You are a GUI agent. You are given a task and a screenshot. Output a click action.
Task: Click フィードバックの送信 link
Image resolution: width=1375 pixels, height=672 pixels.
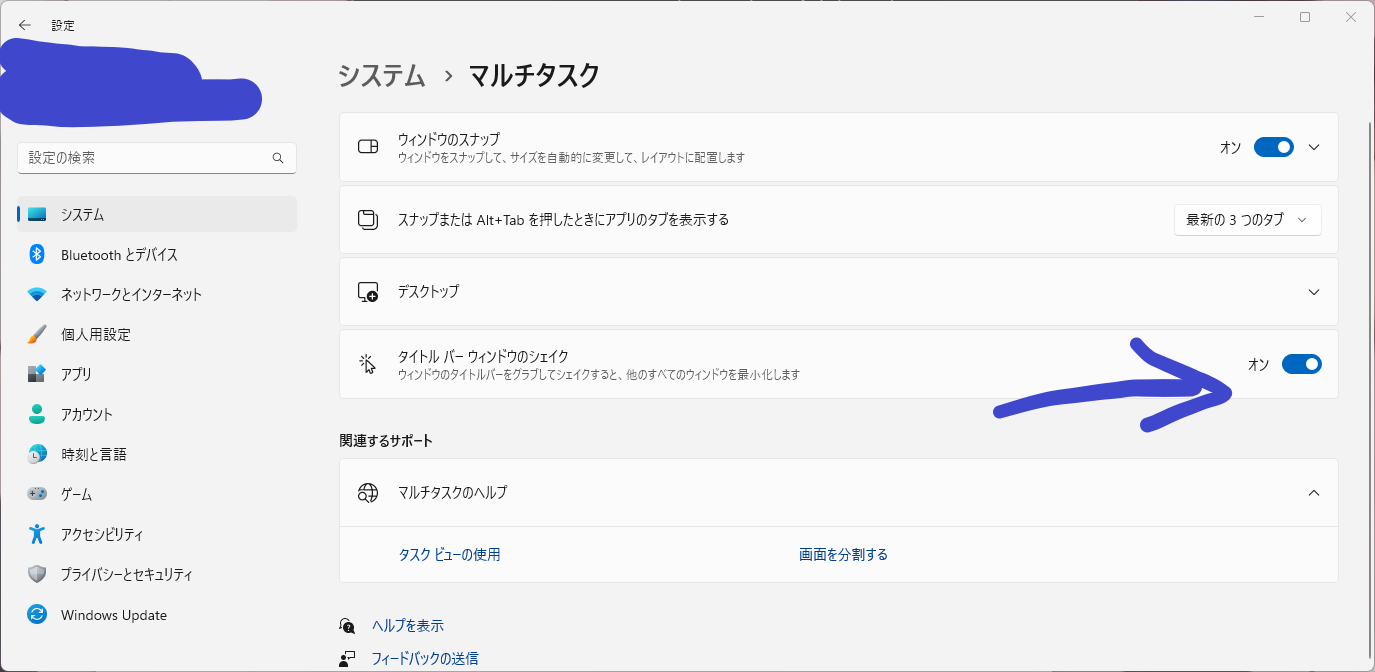pos(424,659)
